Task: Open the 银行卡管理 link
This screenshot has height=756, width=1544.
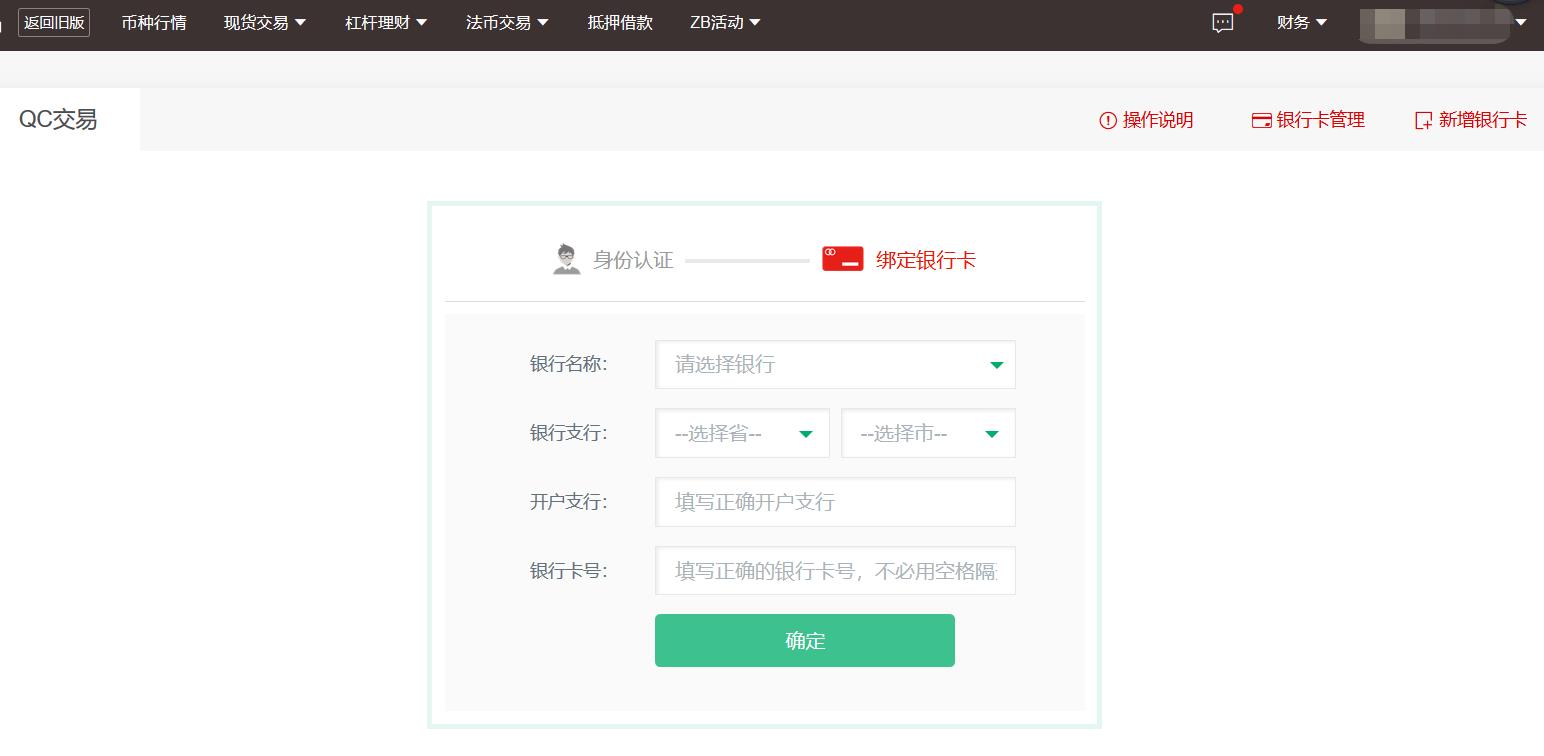Action: 1308,120
